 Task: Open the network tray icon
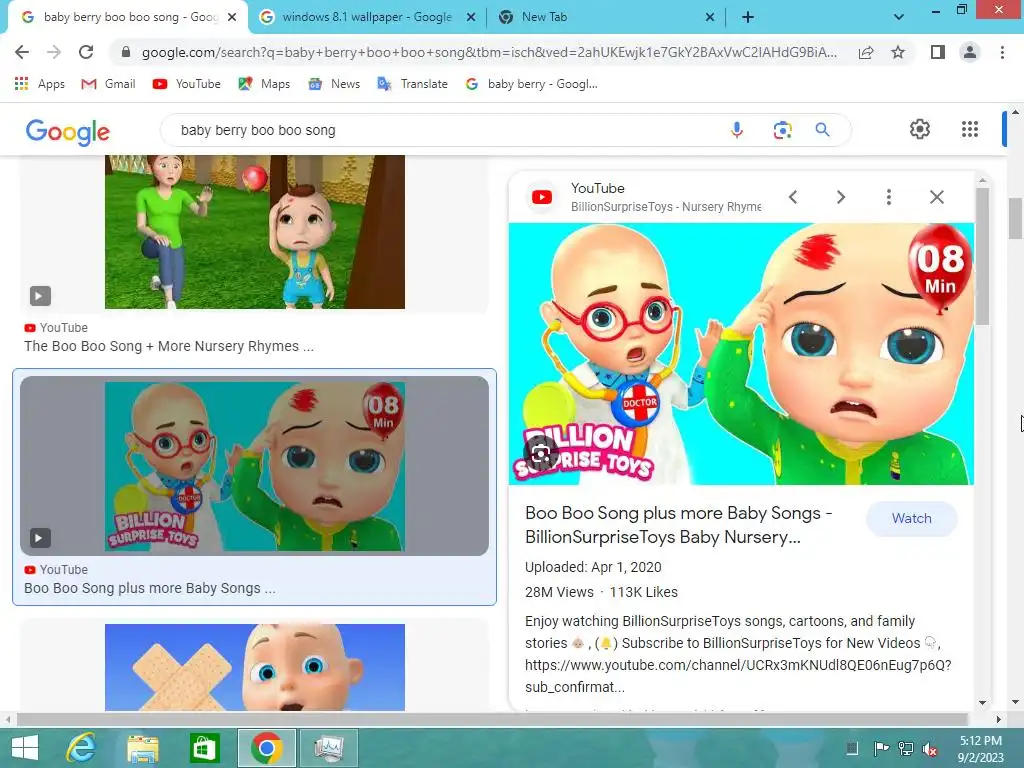(x=906, y=748)
